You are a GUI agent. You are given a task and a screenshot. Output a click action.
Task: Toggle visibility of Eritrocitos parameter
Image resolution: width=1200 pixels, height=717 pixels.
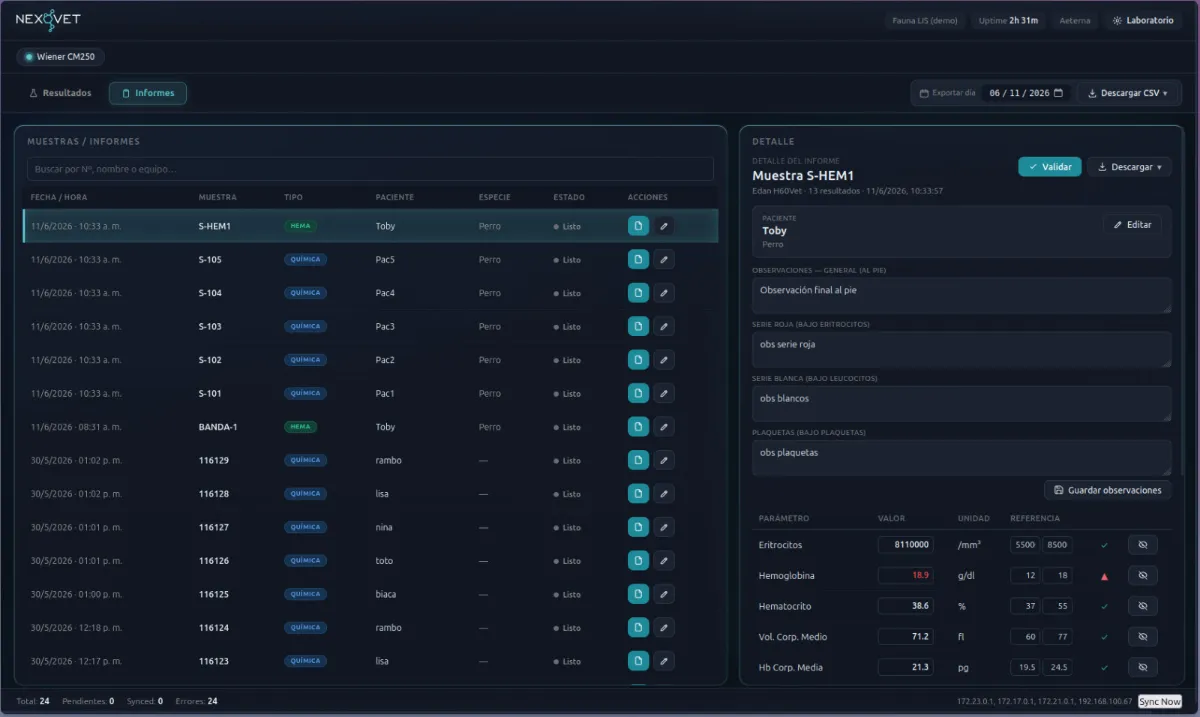(x=1143, y=545)
